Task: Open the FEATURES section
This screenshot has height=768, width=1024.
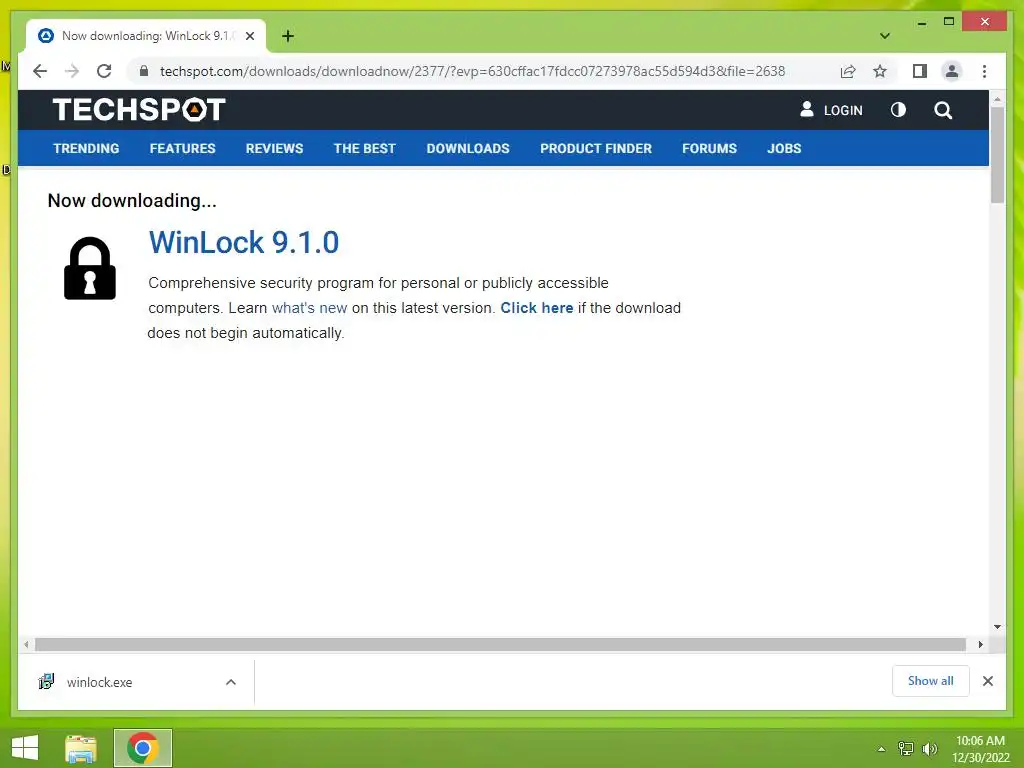Action: click(x=182, y=148)
